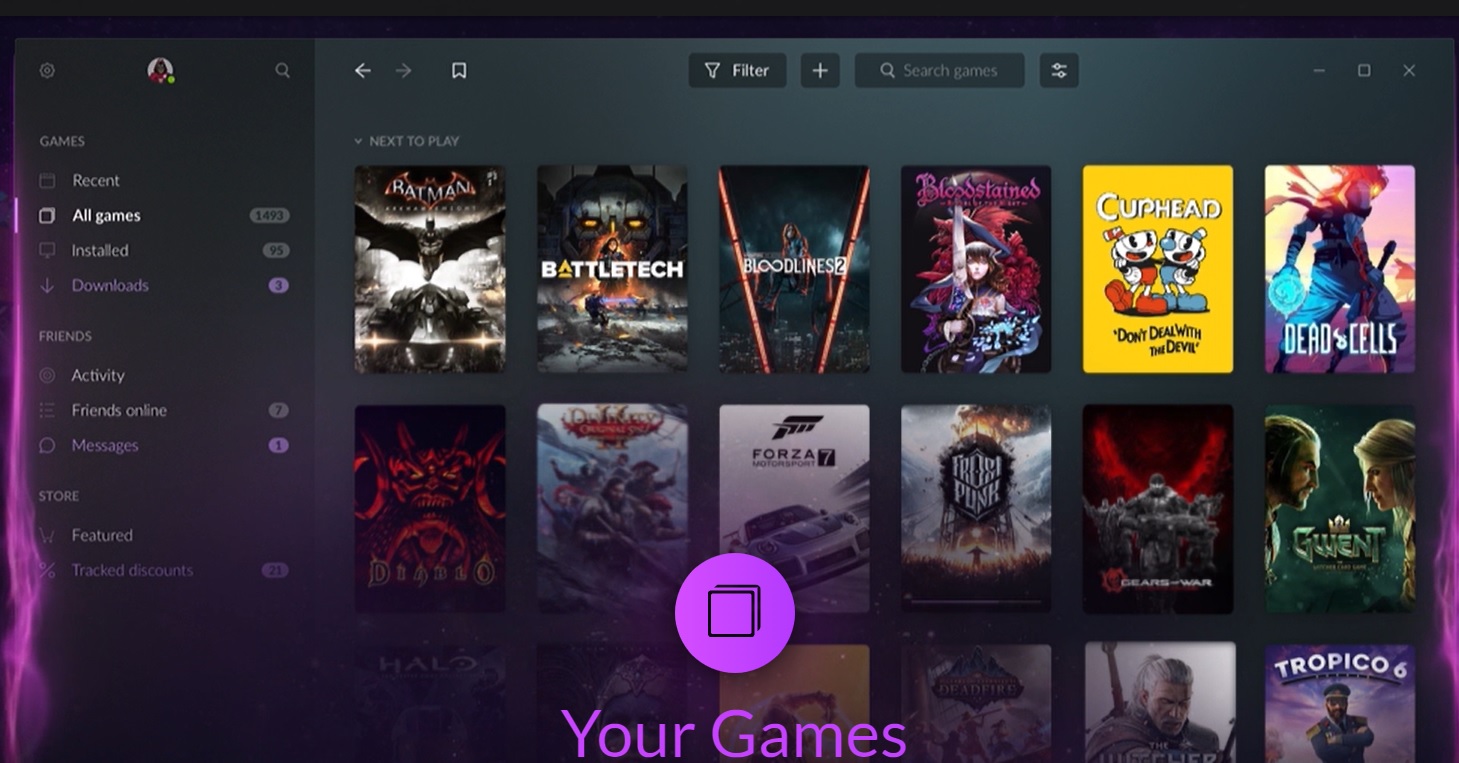Click the sidebar search magnifier icon
Viewport: 1459px width, 763px height.
coord(283,71)
